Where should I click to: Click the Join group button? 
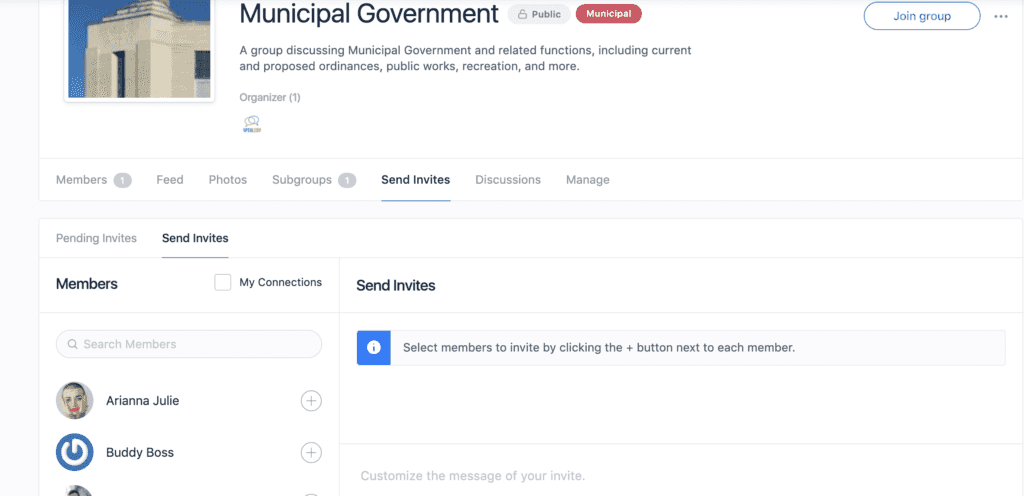click(921, 16)
